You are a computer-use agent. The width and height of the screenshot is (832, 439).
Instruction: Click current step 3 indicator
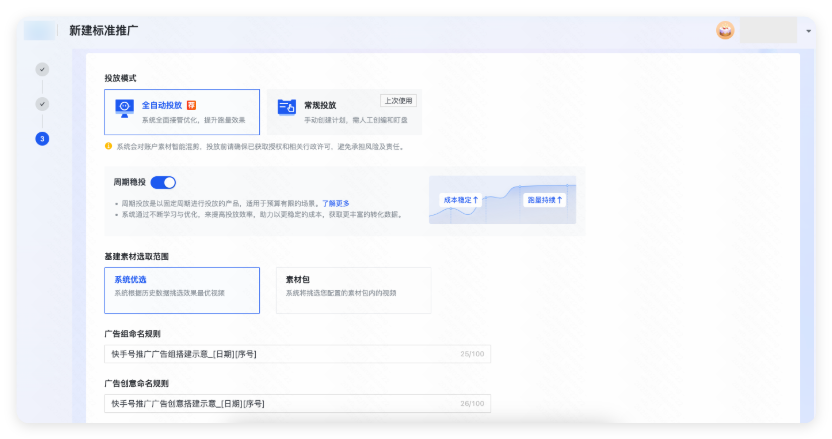(42, 139)
